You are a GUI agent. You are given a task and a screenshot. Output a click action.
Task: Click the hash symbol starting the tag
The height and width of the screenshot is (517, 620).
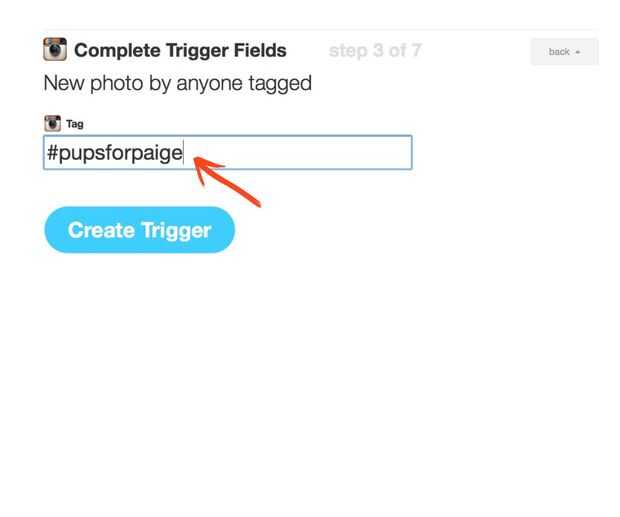click(53, 152)
